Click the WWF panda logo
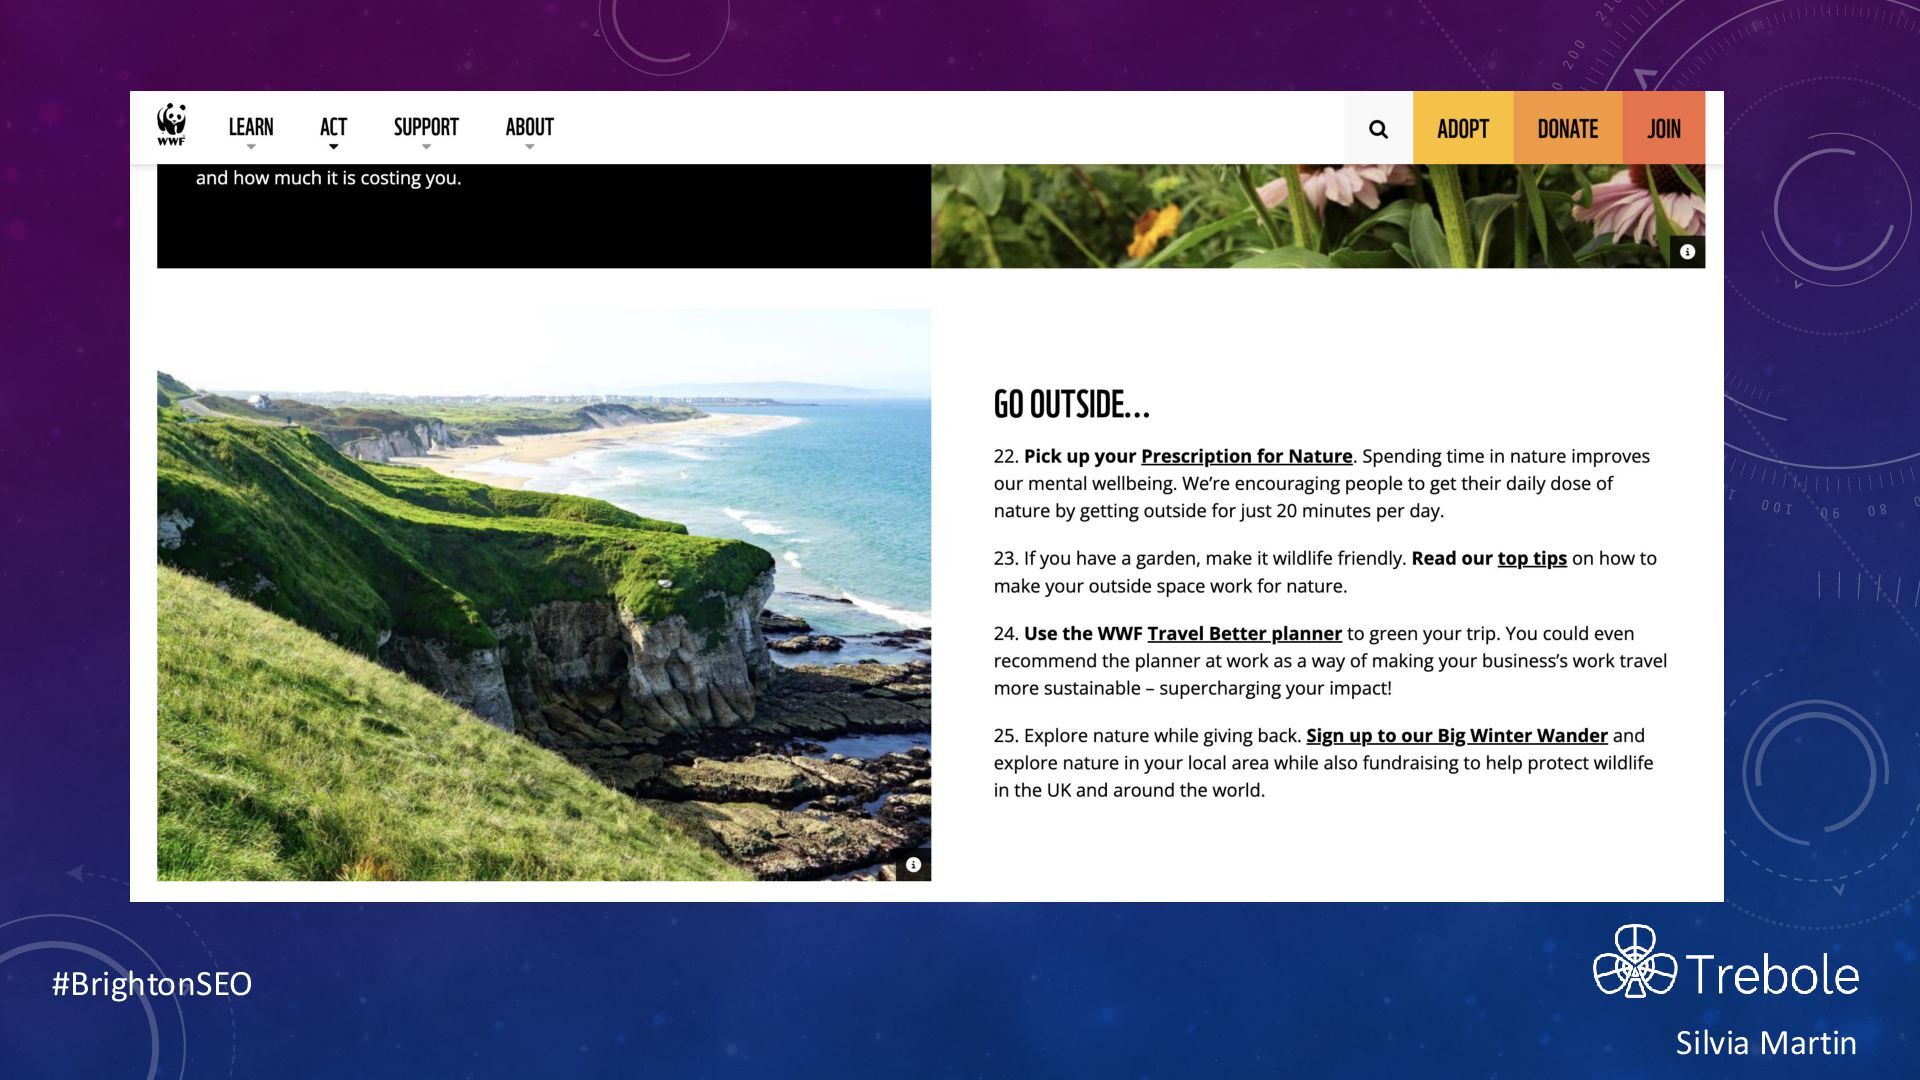 [x=171, y=125]
